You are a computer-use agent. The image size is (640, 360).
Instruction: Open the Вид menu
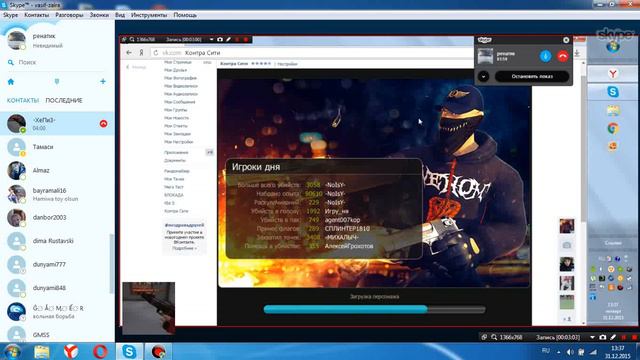coord(120,15)
